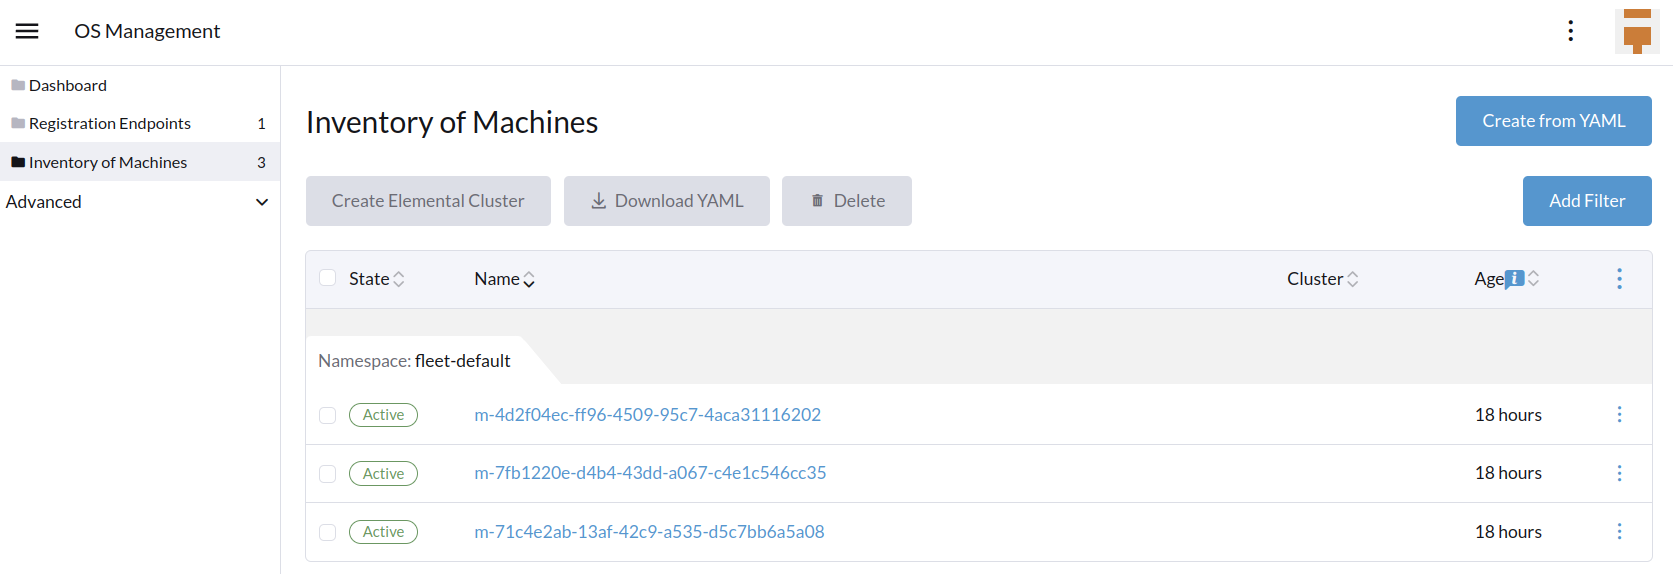Sort the table by Name column
This screenshot has height=574, width=1673.
pyautogui.click(x=505, y=279)
